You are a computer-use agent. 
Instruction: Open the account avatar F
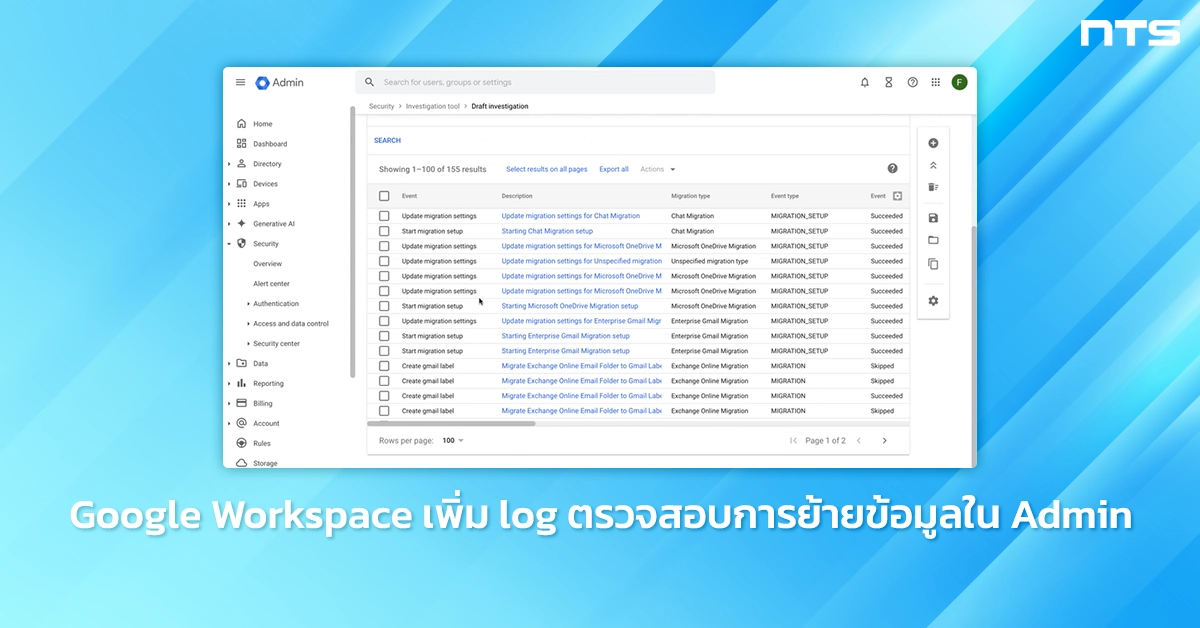960,82
